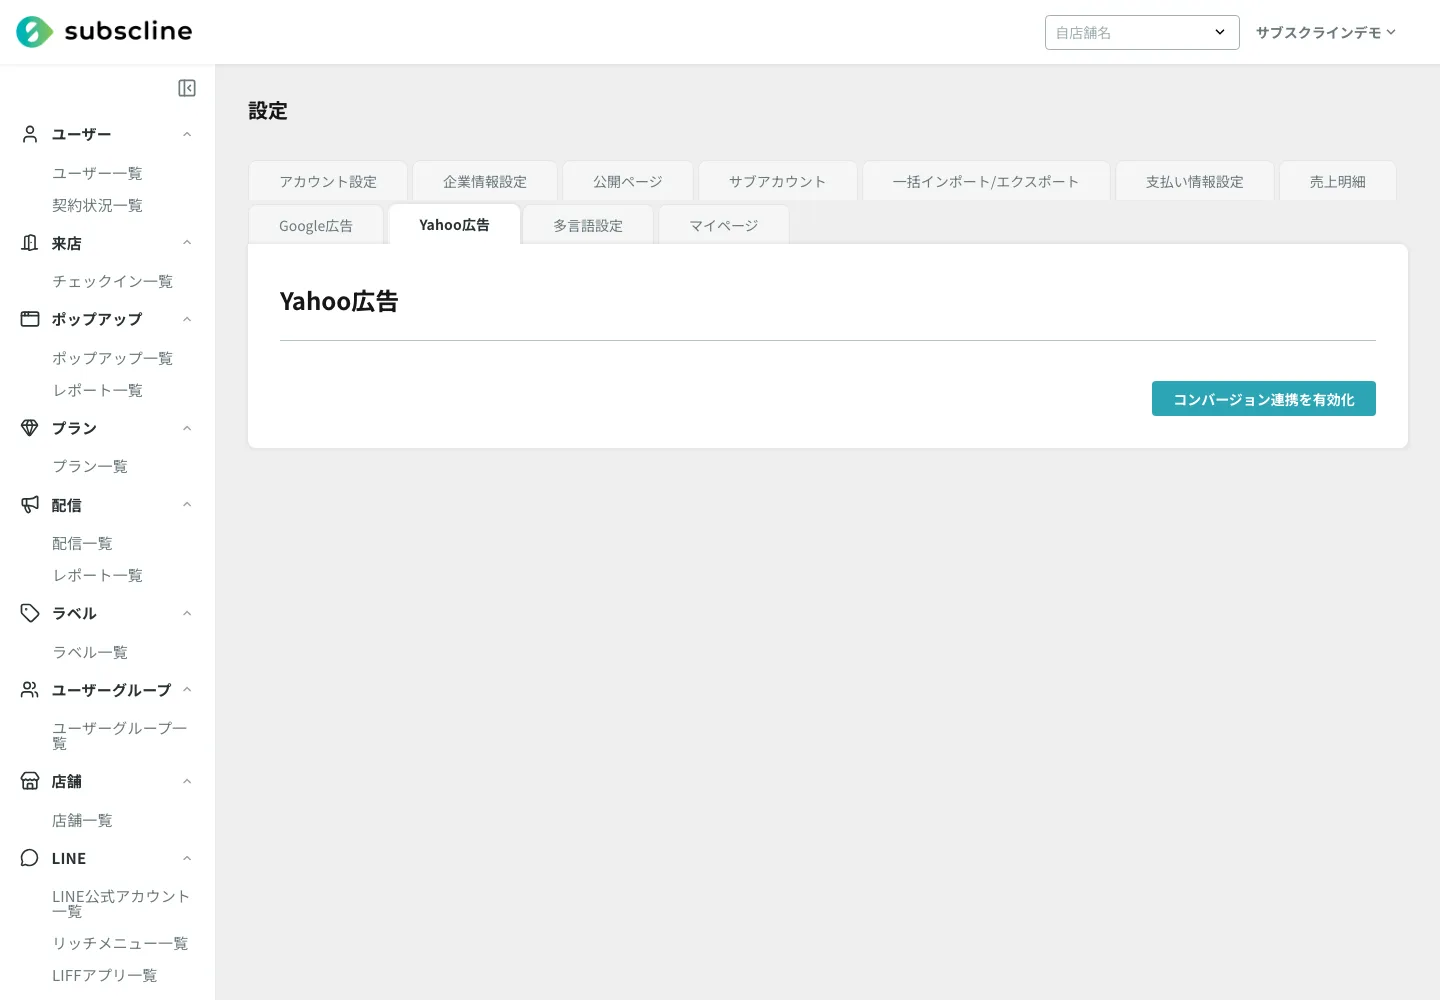Open the ユーザー一覧 link

[x=97, y=173]
